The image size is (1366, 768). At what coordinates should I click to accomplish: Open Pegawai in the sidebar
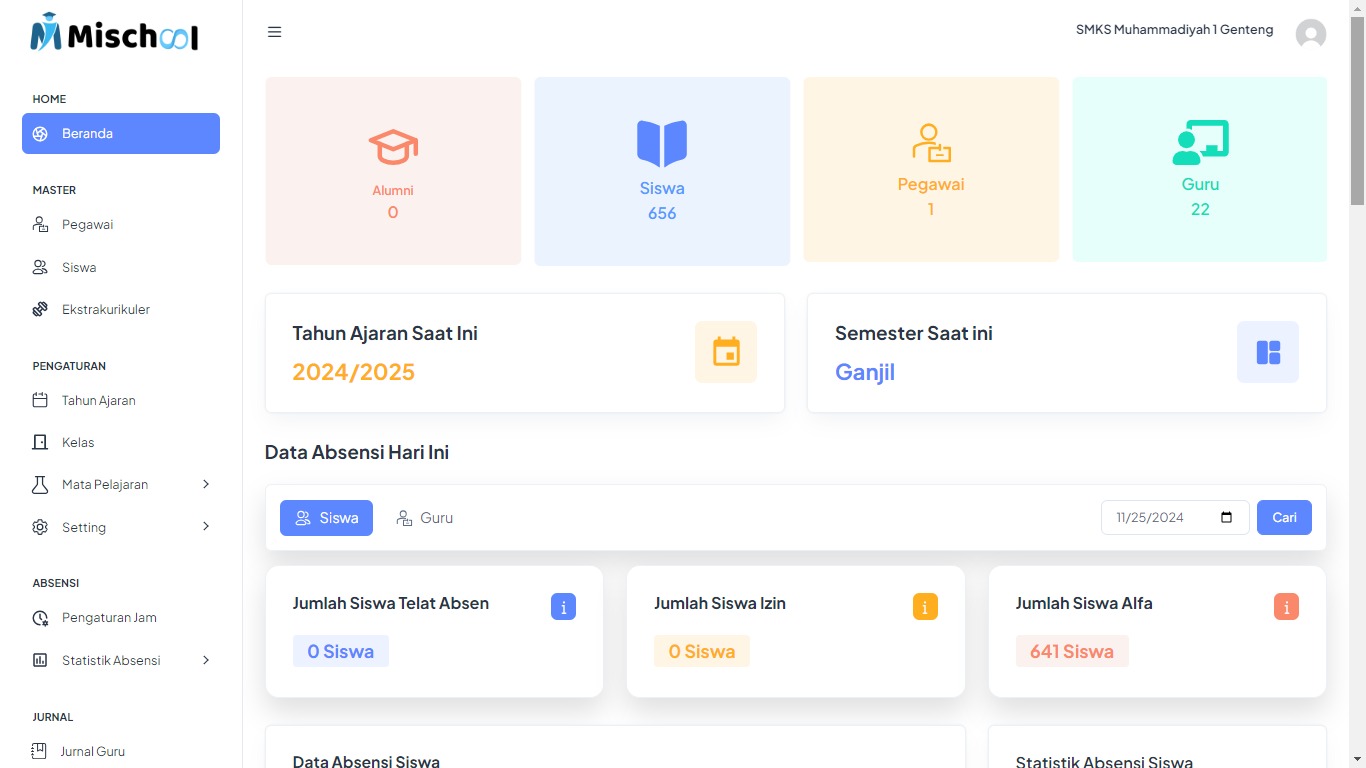pyautogui.click(x=88, y=225)
